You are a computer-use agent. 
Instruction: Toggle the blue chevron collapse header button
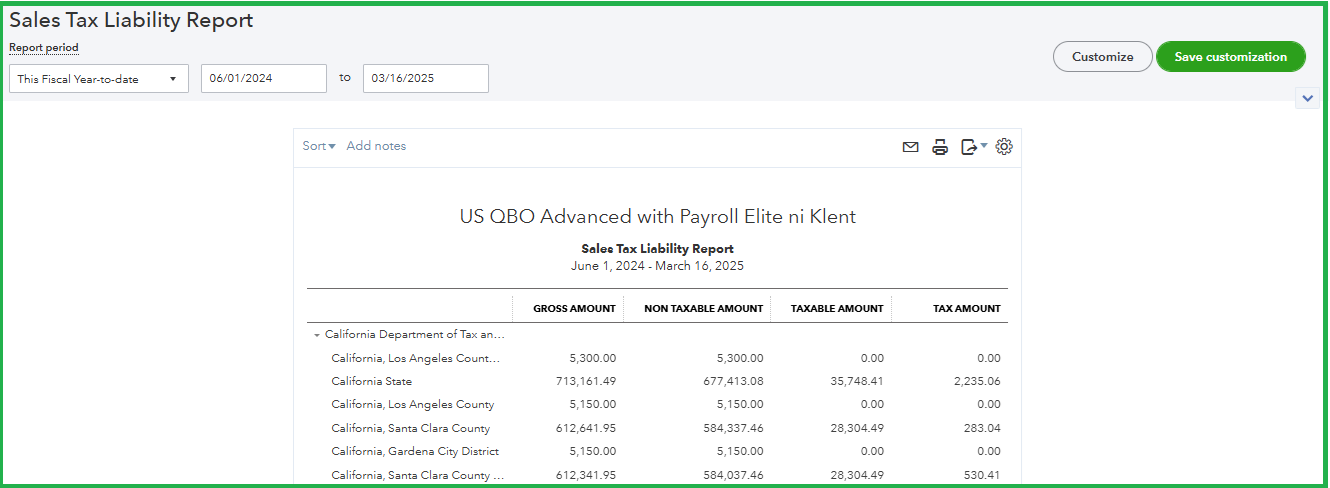pyautogui.click(x=1307, y=98)
